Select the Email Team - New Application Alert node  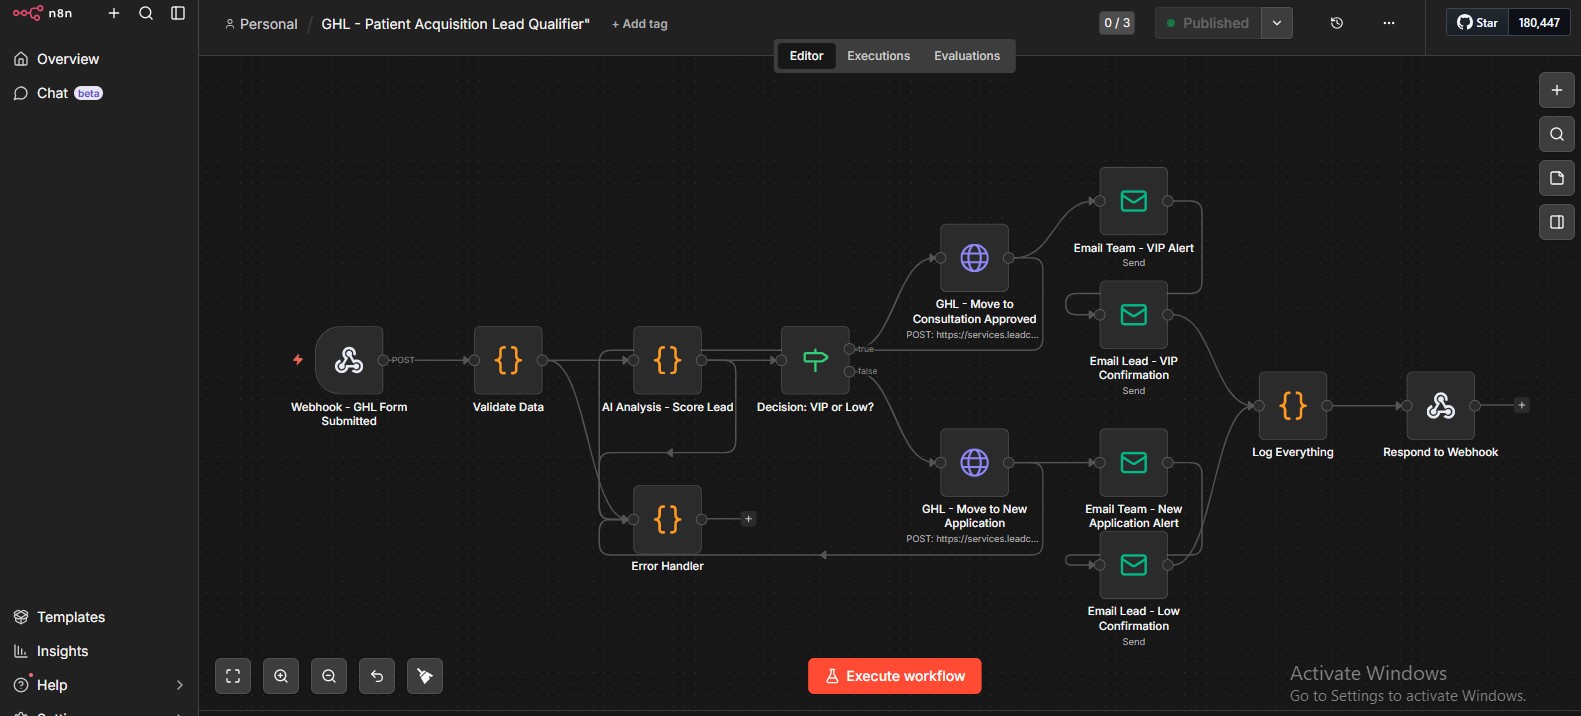(x=1134, y=462)
